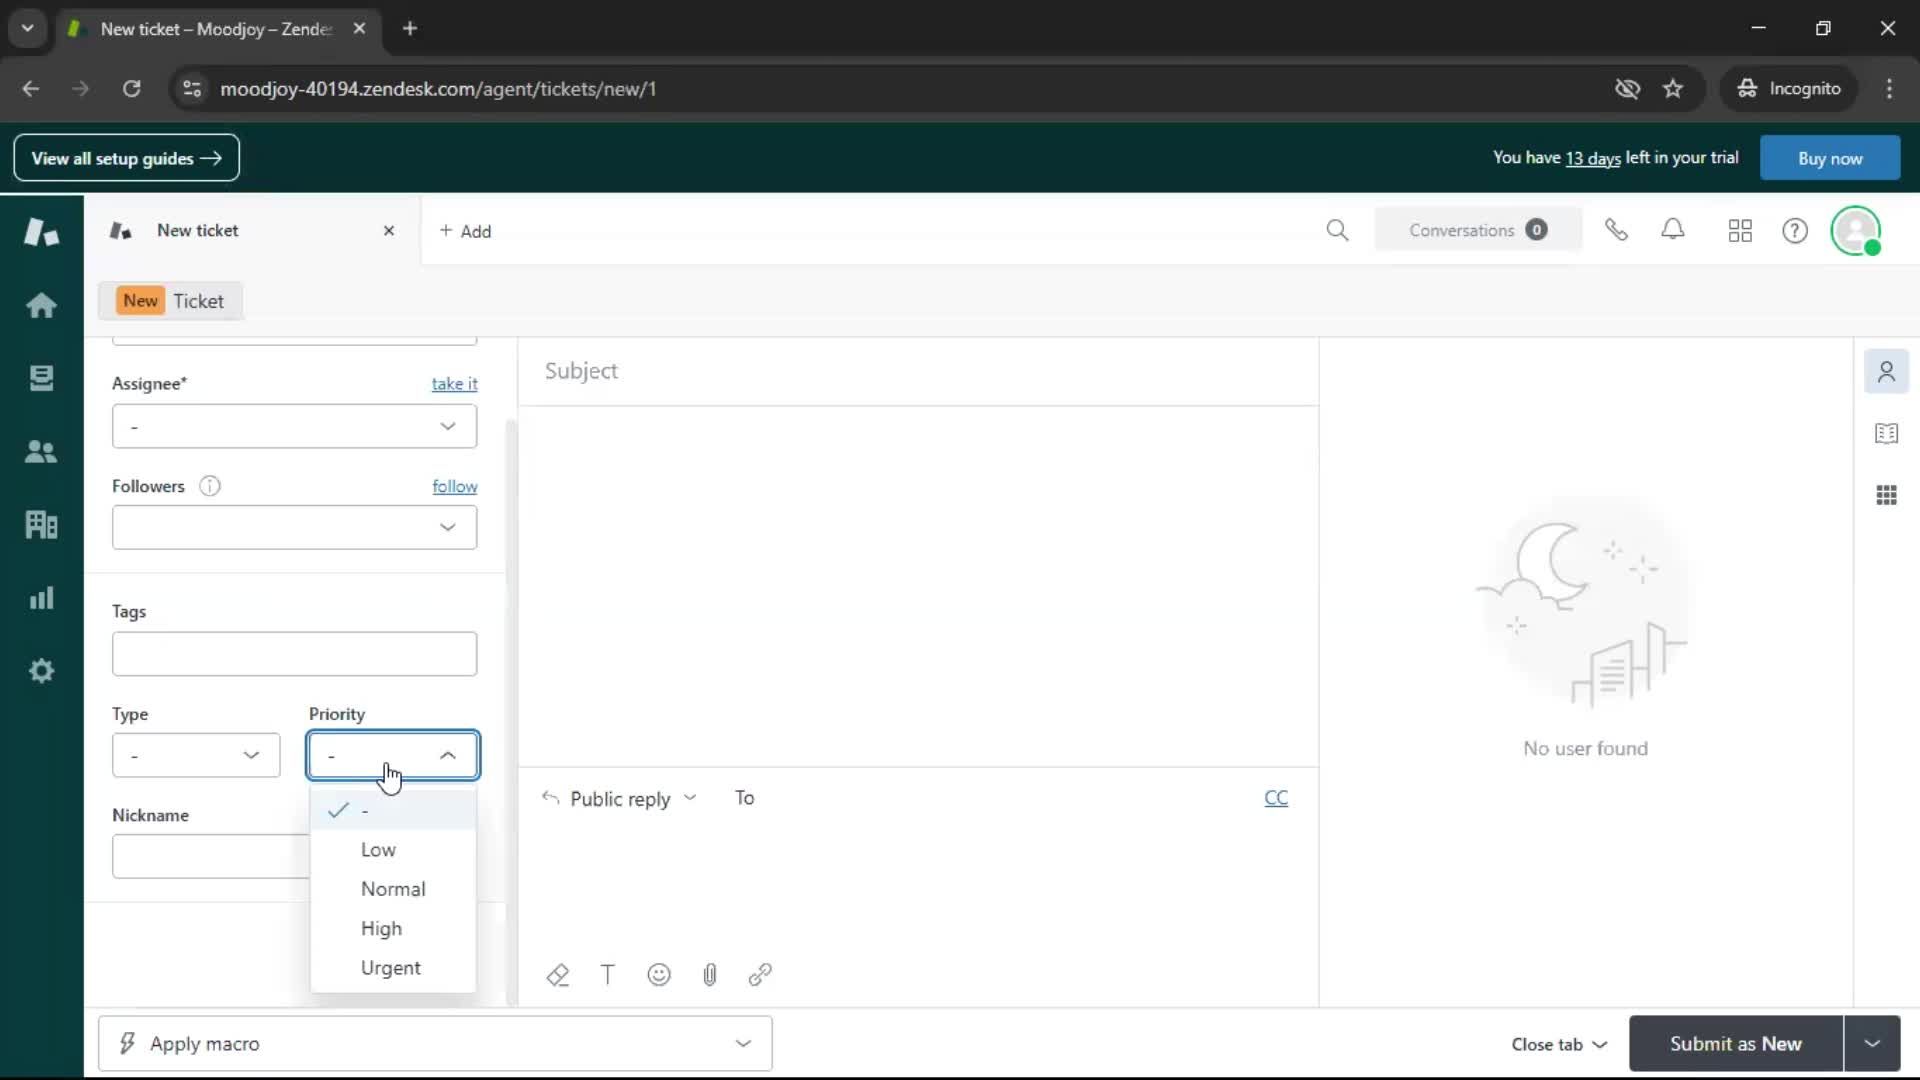
Task: Bookmark page with star icon
Action: click(x=1673, y=89)
